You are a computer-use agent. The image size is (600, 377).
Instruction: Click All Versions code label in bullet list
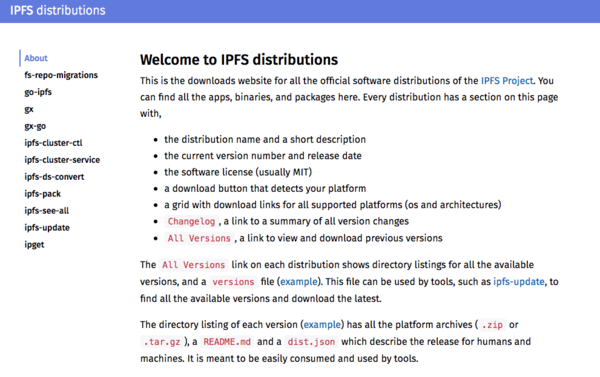(199, 238)
